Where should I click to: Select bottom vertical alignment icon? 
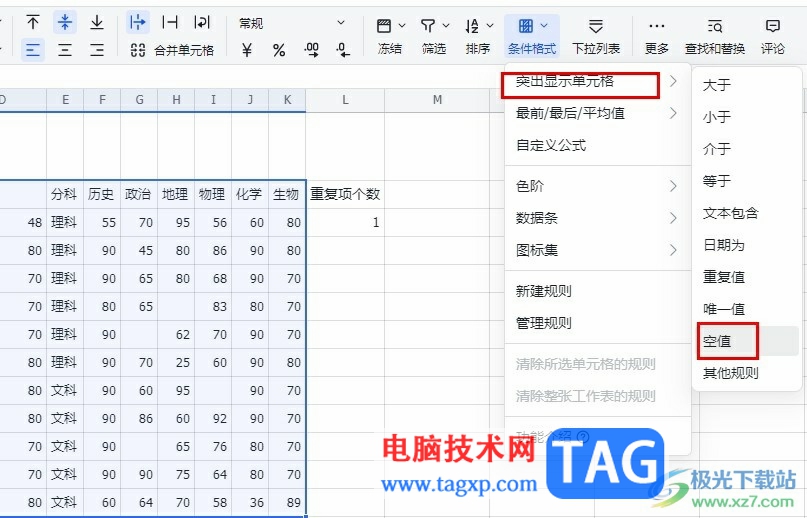(97, 23)
